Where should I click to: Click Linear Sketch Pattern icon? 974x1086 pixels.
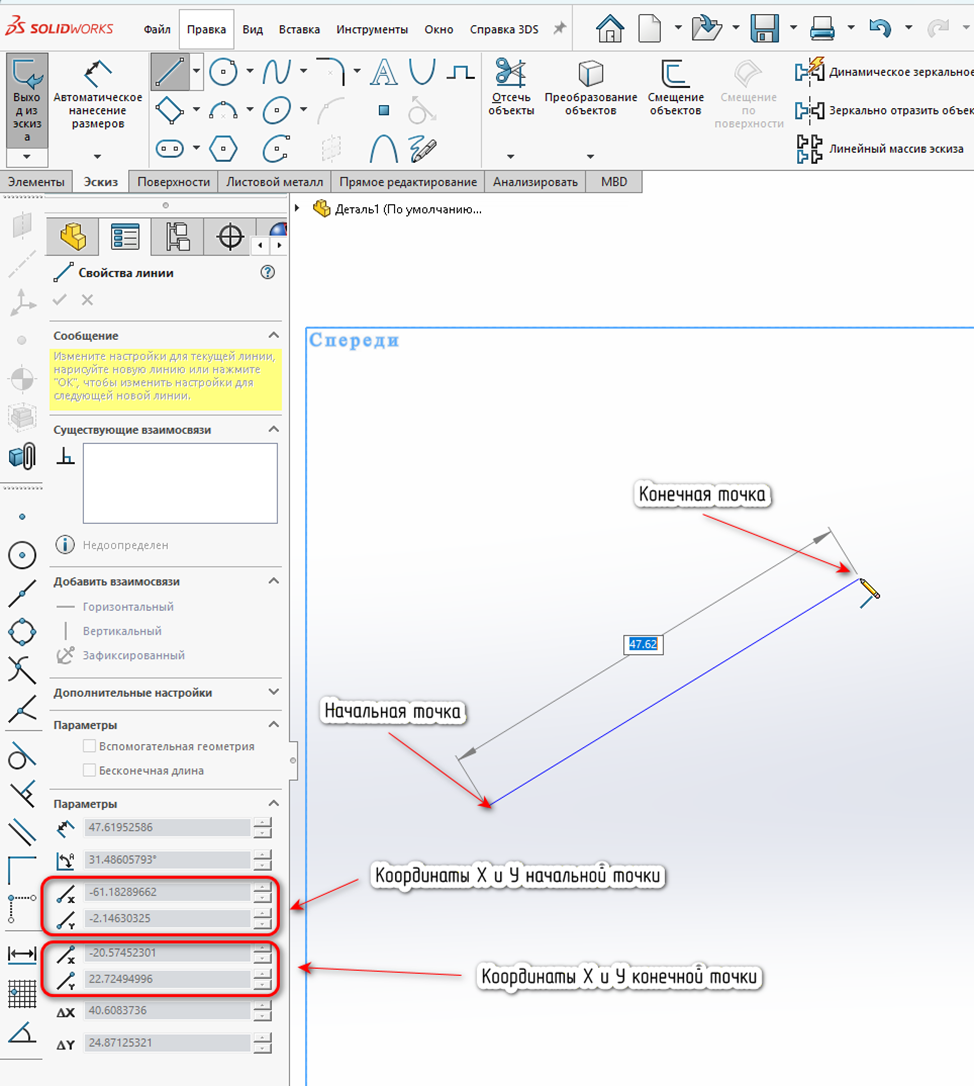[809, 148]
